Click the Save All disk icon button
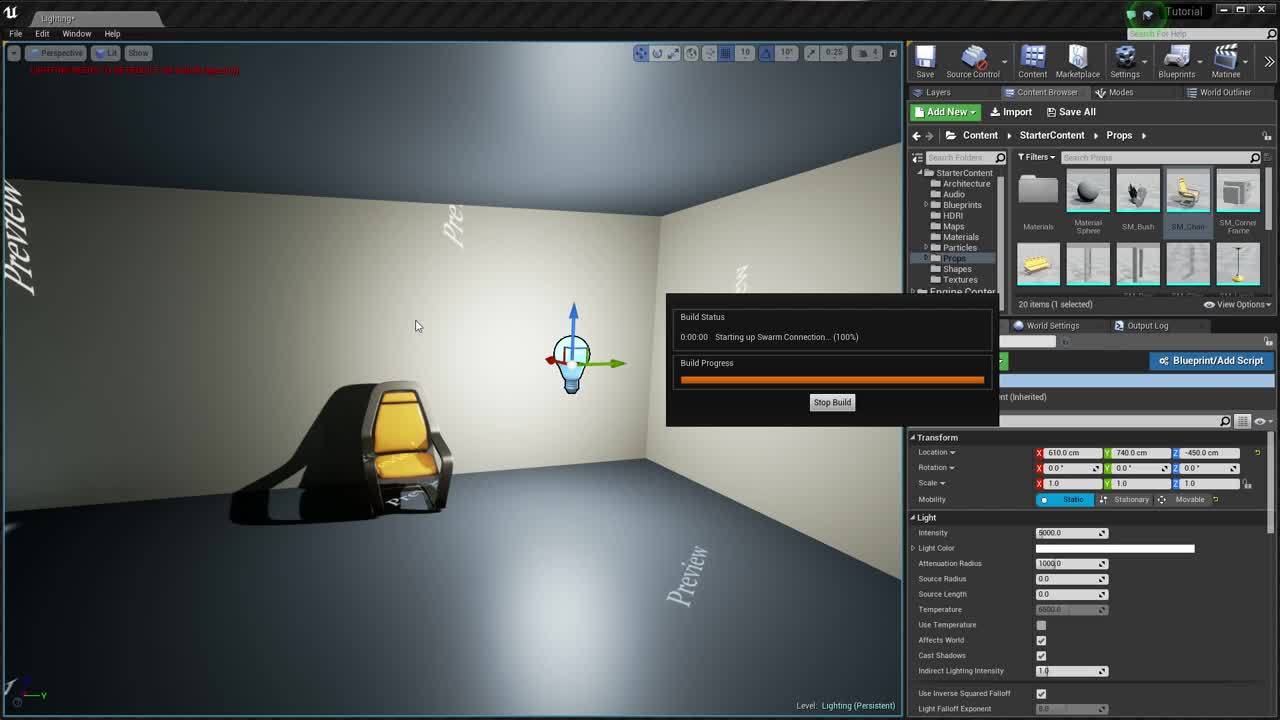Viewport: 1280px width, 720px height. point(1070,112)
